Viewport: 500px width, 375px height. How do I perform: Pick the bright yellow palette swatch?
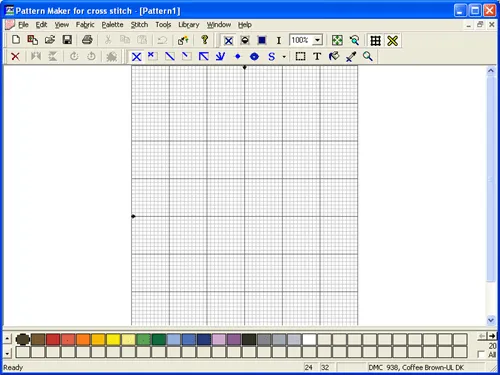(113, 339)
